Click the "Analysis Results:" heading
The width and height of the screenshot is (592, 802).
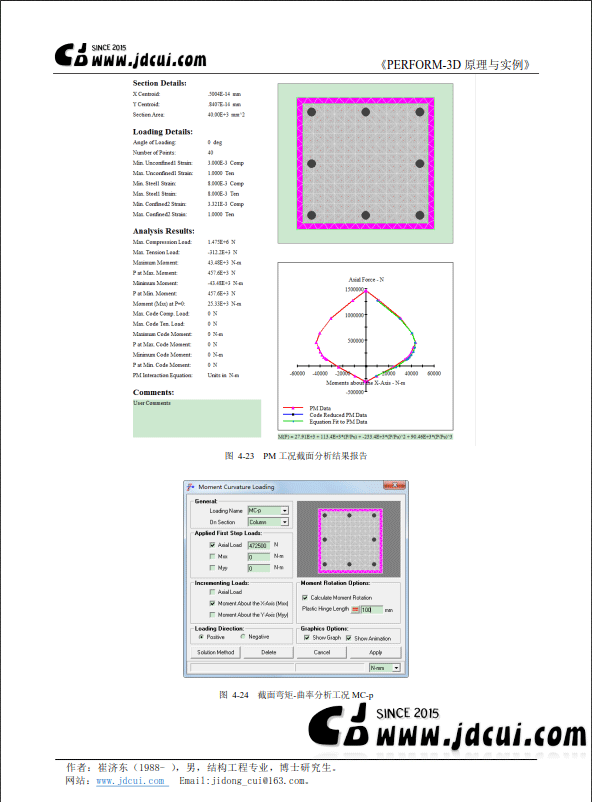click(163, 231)
